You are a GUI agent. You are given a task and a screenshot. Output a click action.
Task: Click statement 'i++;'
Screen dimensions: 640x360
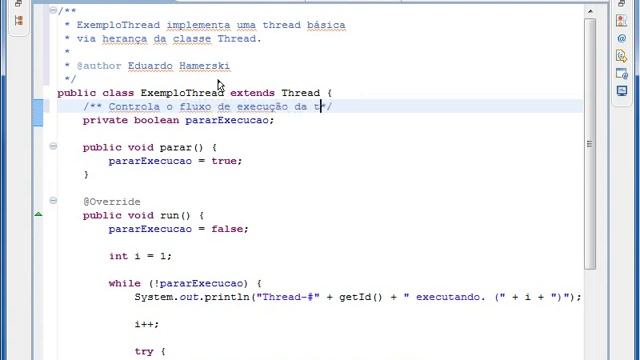[x=147, y=324]
